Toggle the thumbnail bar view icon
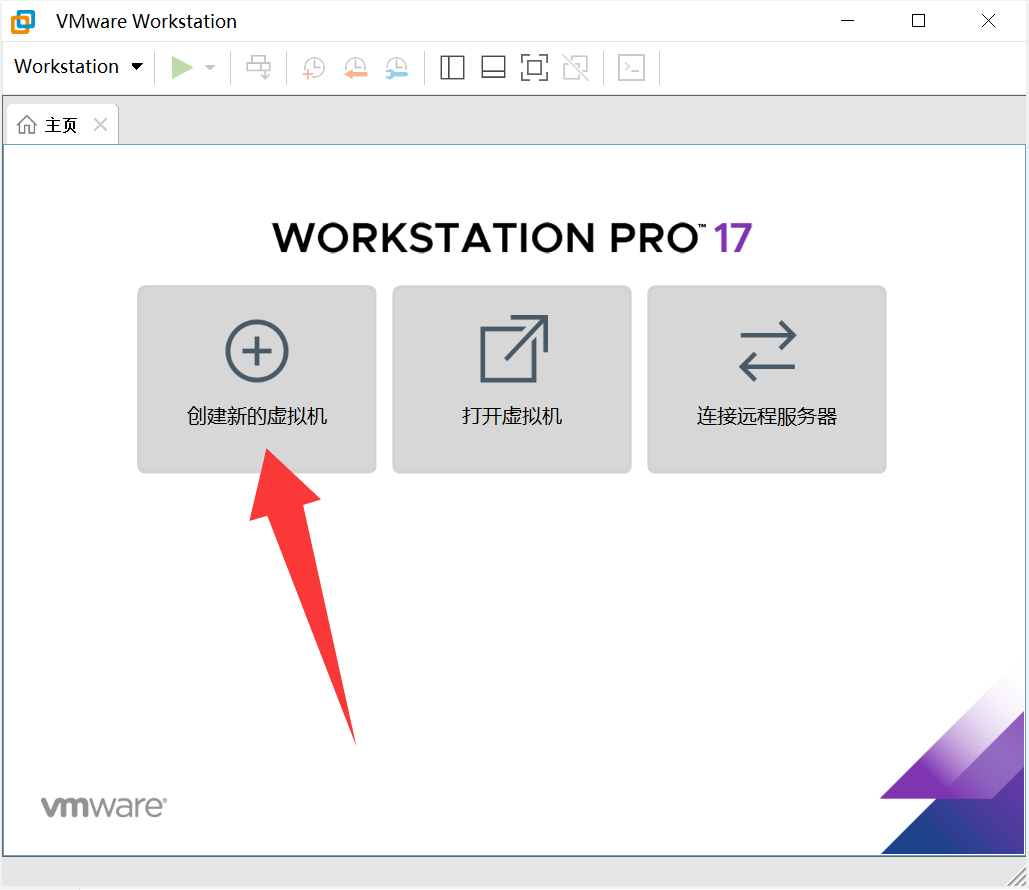 [x=493, y=67]
